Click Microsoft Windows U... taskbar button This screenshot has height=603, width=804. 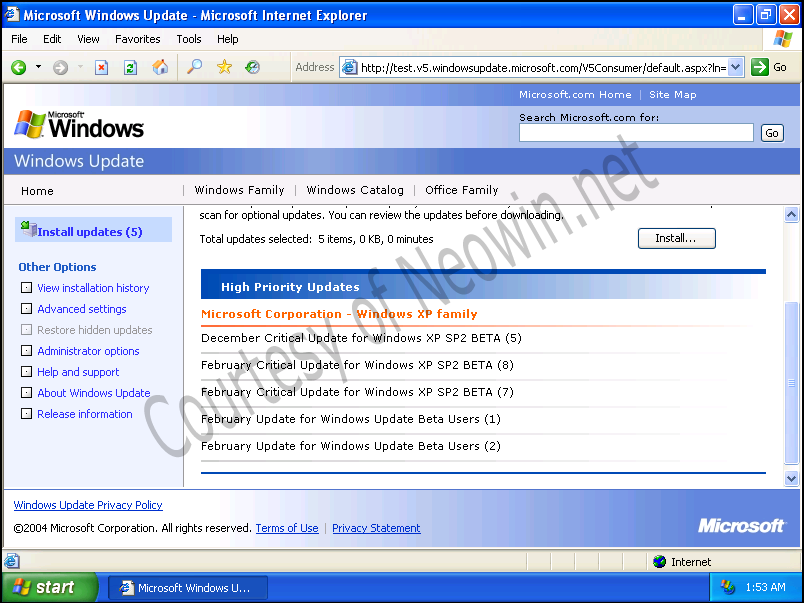[188, 588]
